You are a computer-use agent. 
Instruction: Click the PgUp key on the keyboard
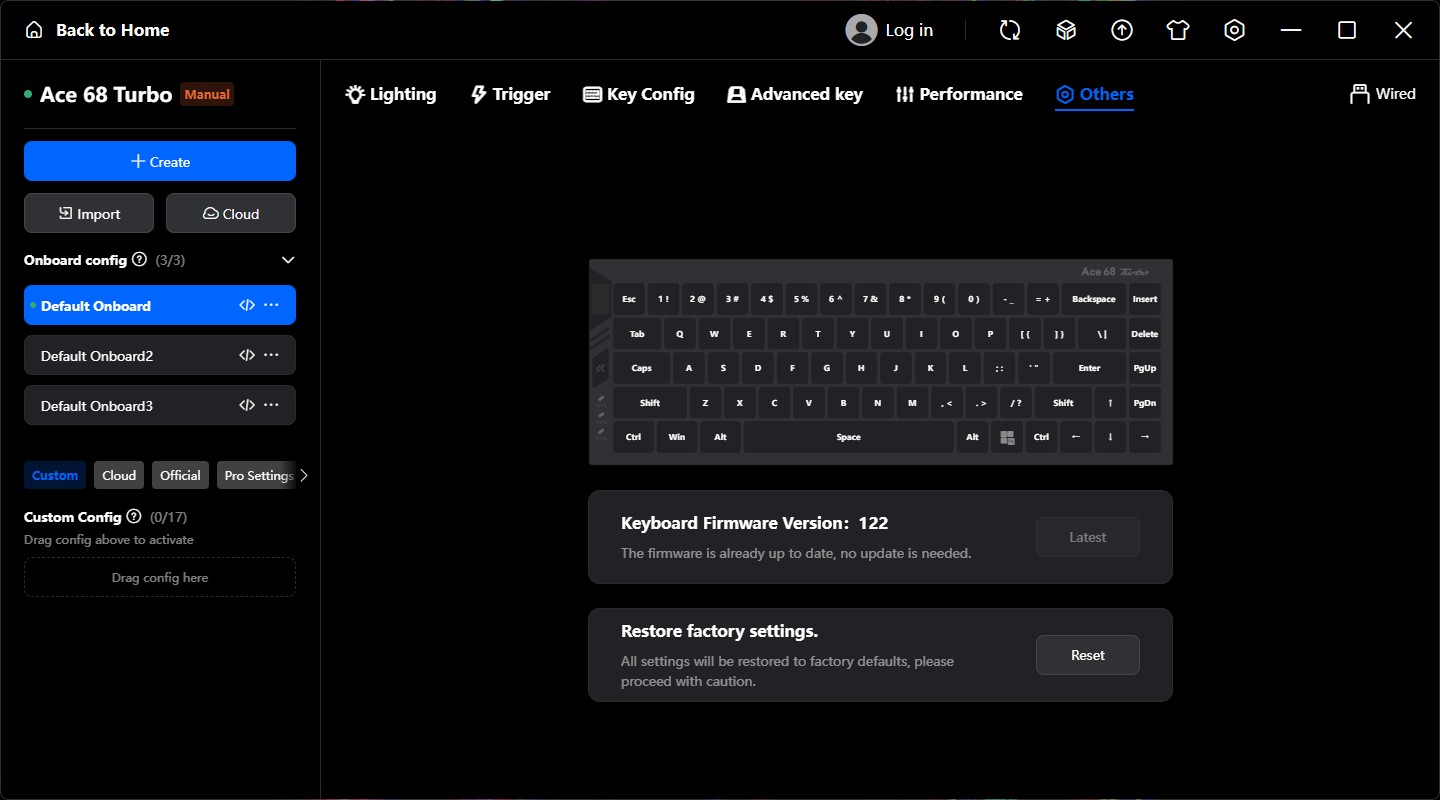click(x=1145, y=368)
